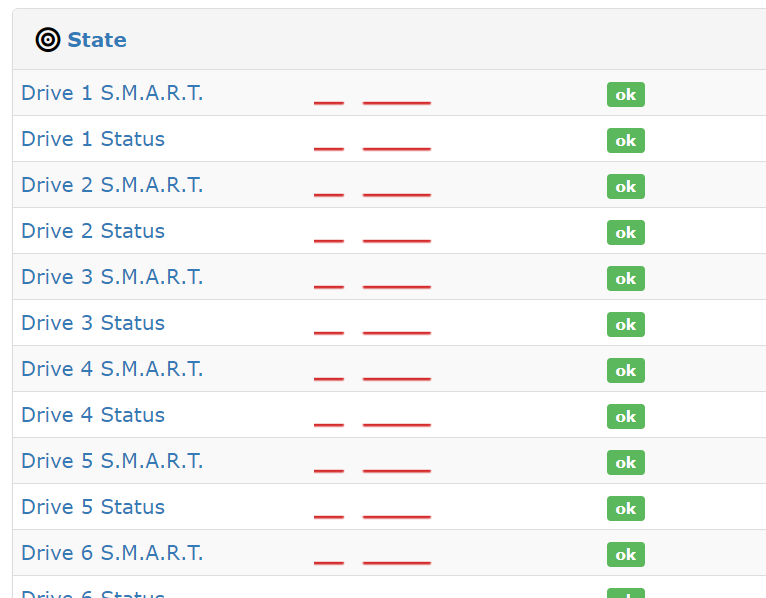Open Drive 4 S.M.A.R.T. service
Screen dimensions: 766x598
(112, 369)
